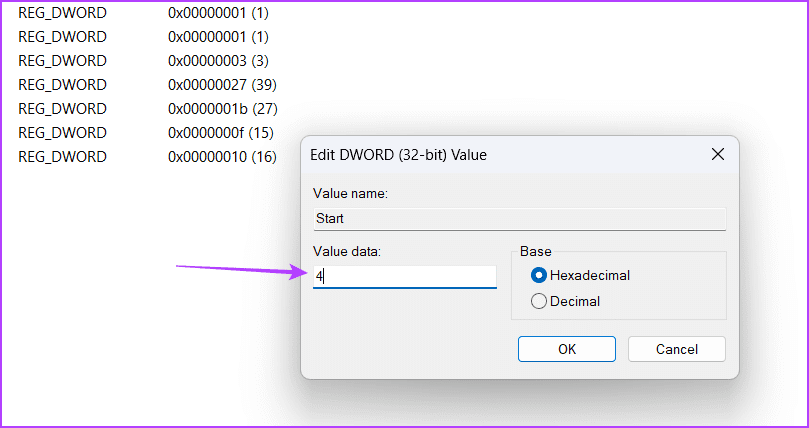Select the Hexadecimal base option
The height and width of the screenshot is (428, 809).
tap(580, 275)
